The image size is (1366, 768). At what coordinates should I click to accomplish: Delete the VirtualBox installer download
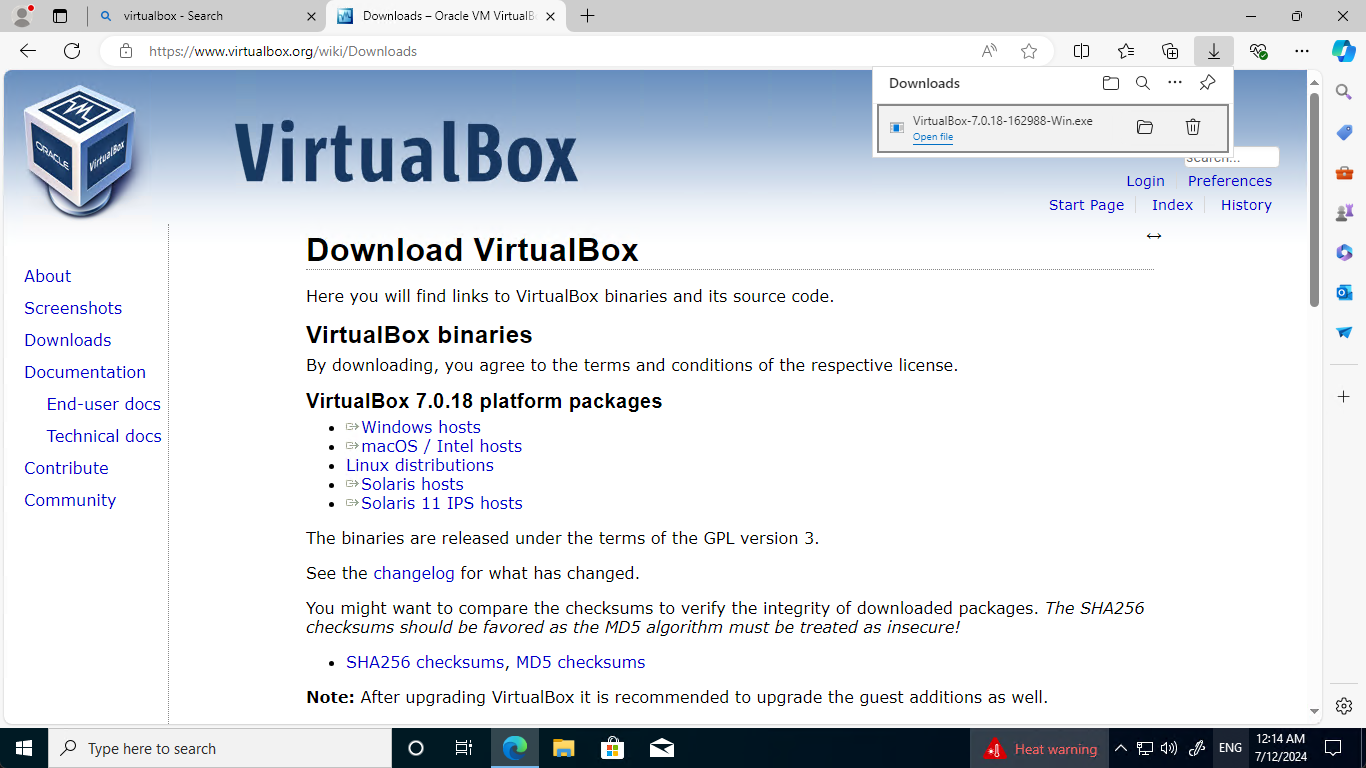click(1193, 127)
